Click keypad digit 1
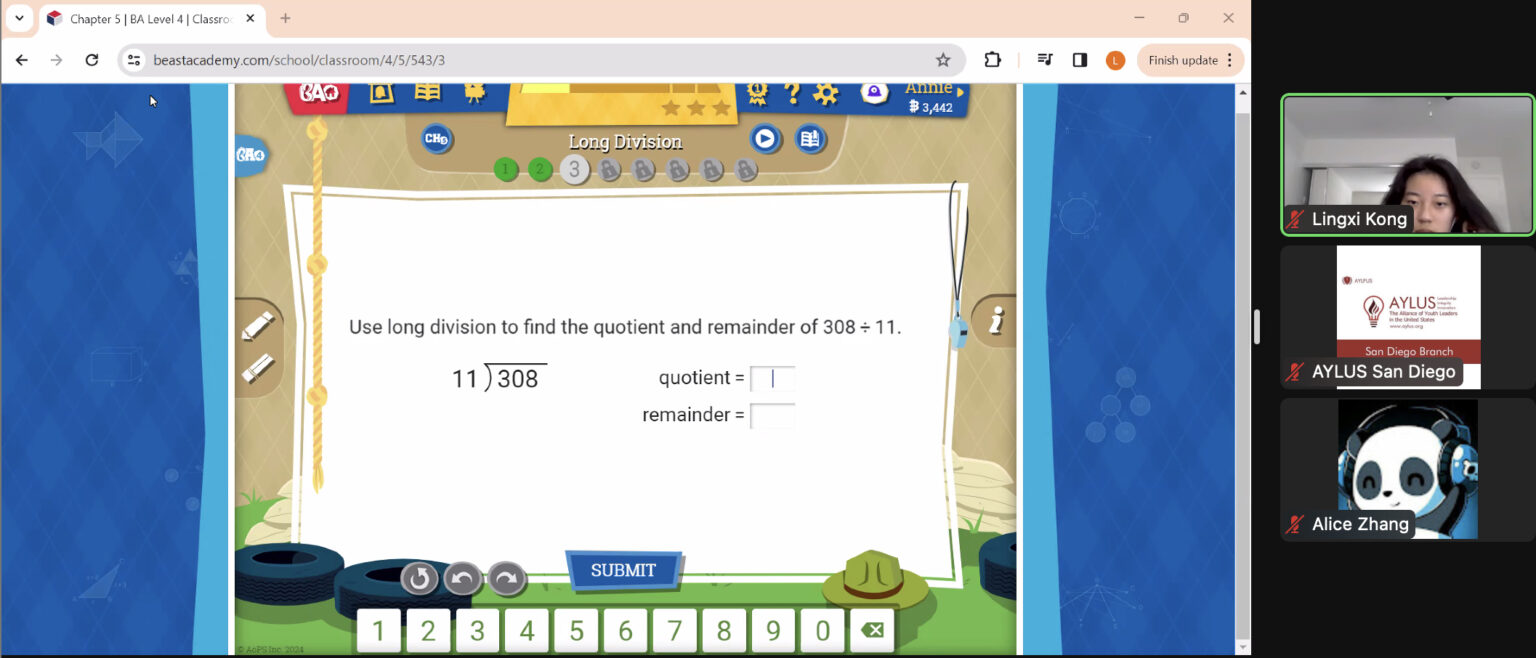The height and width of the screenshot is (658, 1536). point(378,630)
